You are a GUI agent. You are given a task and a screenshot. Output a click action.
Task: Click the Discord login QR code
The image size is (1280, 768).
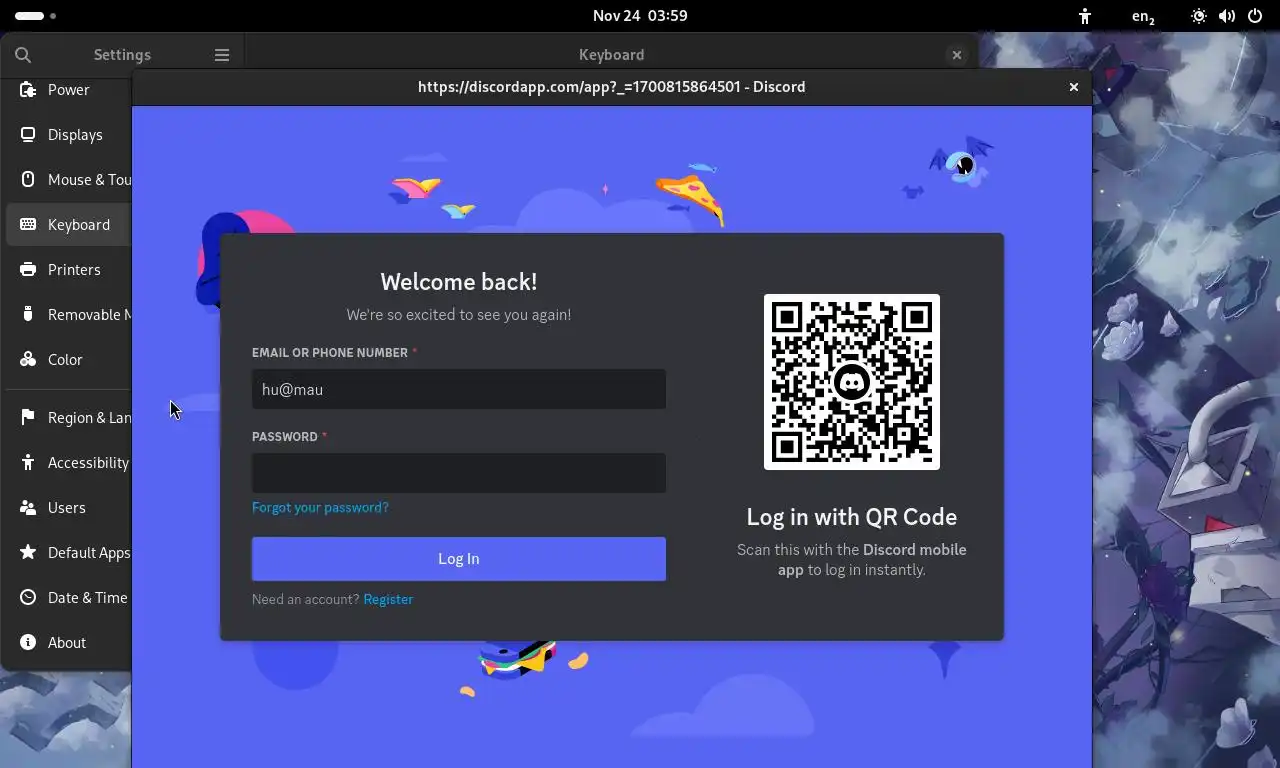point(852,382)
